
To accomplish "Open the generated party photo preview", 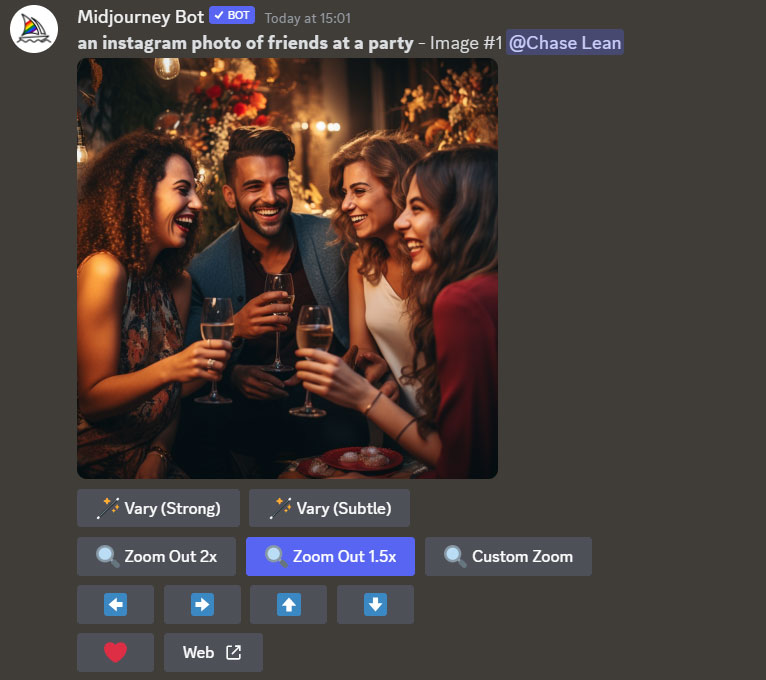I will (287, 268).
